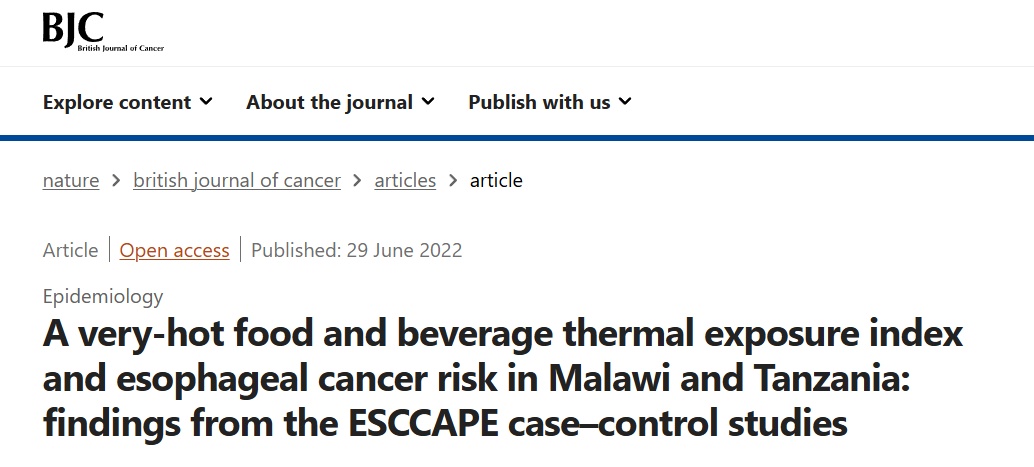
Task: Open the Publish with us dropdown
Action: [539, 102]
